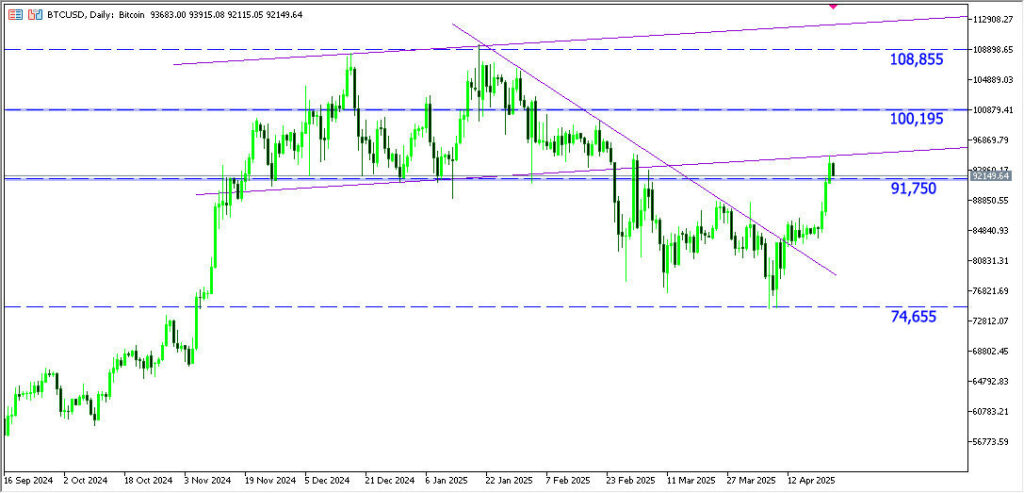Click the 76821.69 price axis value
Image resolution: width=1024 pixels, height=493 pixels.
click(994, 291)
